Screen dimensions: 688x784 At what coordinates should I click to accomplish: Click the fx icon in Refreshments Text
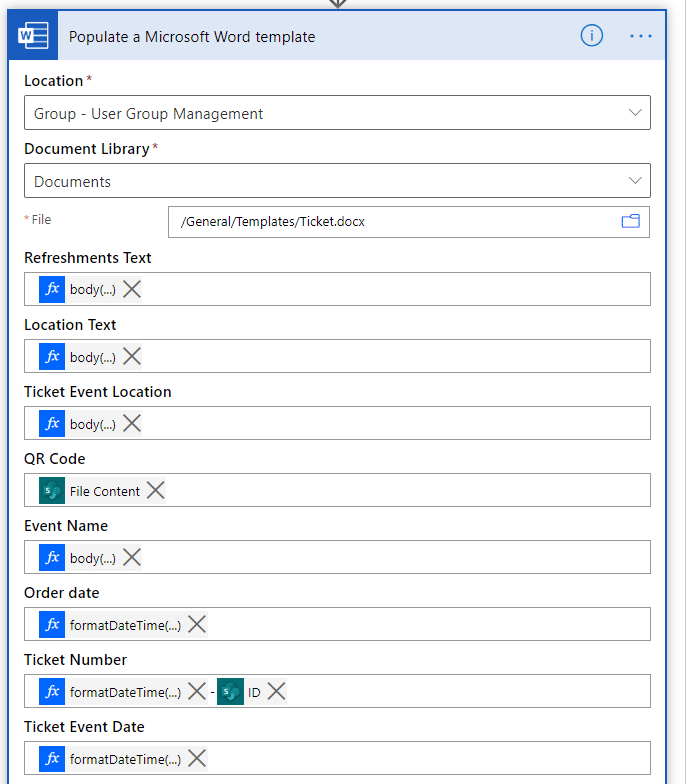pos(52,289)
